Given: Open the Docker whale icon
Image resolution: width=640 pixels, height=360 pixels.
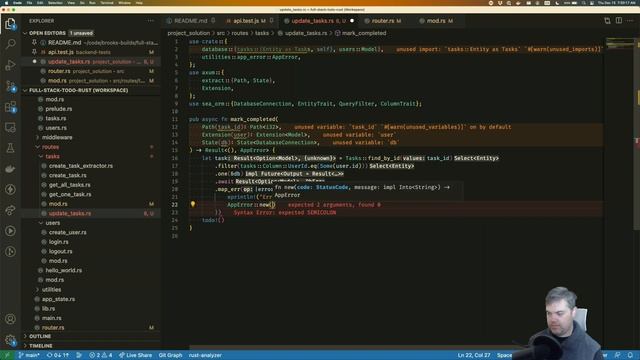Looking at the screenshot, I should [10, 169].
